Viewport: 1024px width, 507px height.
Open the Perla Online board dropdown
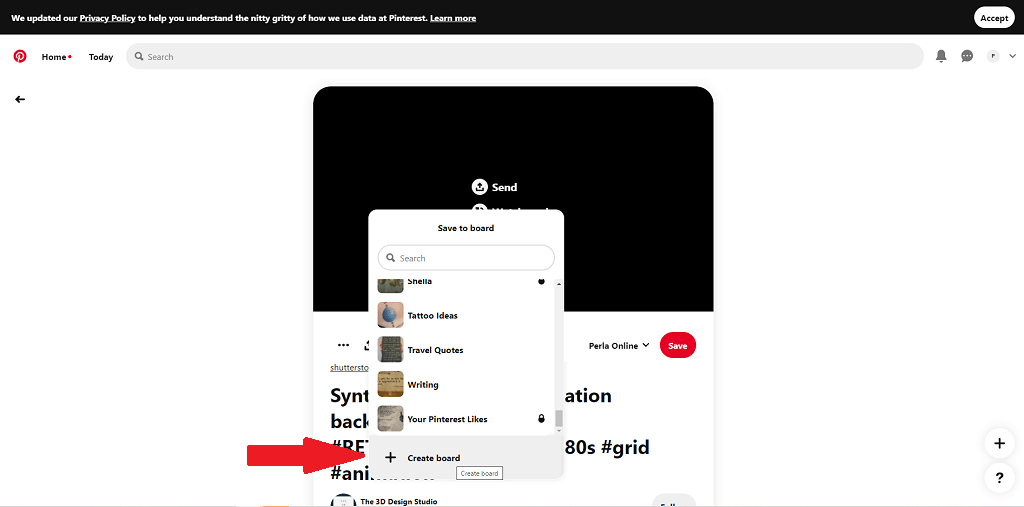point(618,346)
